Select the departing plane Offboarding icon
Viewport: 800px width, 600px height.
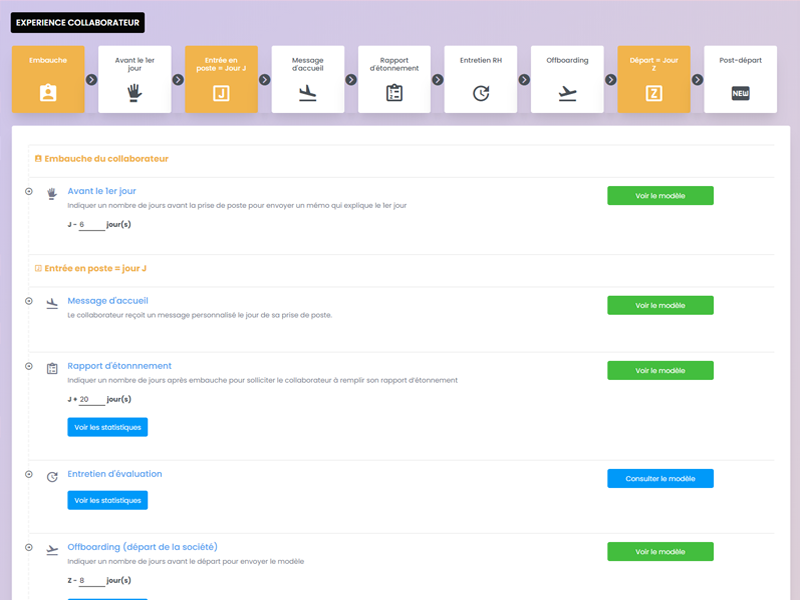pyautogui.click(x=567, y=95)
